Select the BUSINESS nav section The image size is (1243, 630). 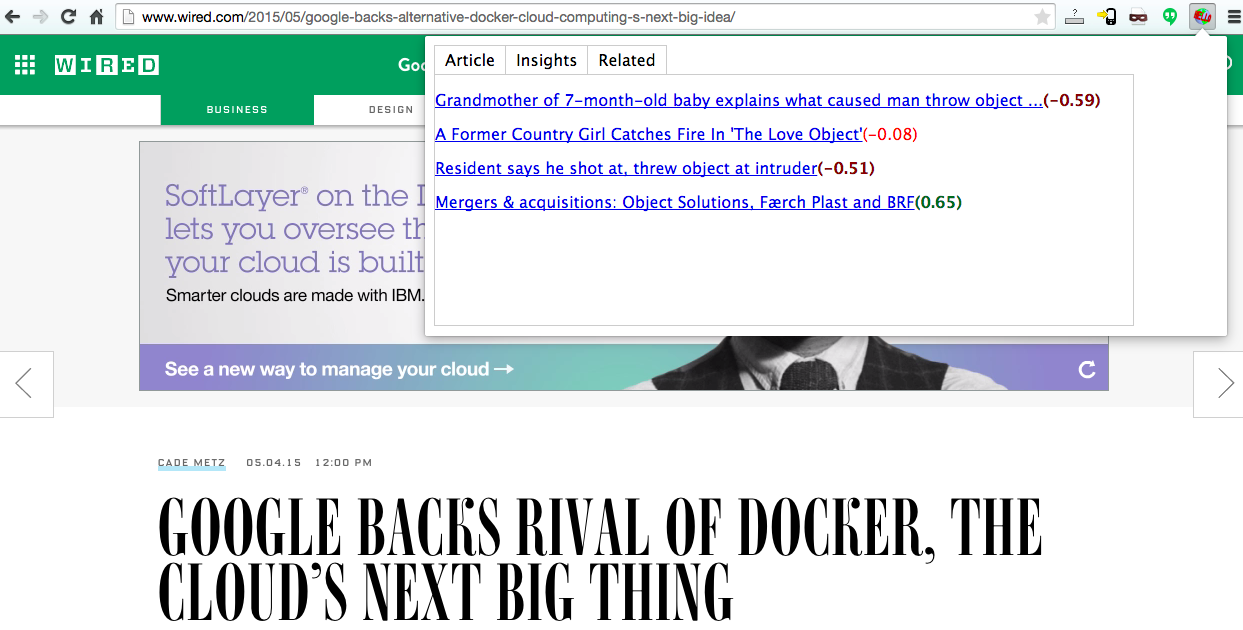tap(237, 110)
